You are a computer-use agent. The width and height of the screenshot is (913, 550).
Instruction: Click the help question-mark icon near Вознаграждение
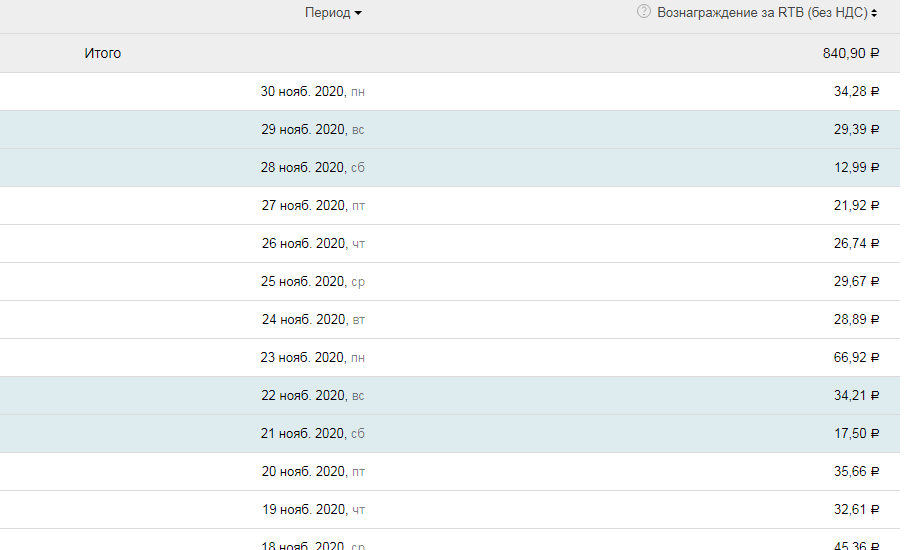click(643, 11)
